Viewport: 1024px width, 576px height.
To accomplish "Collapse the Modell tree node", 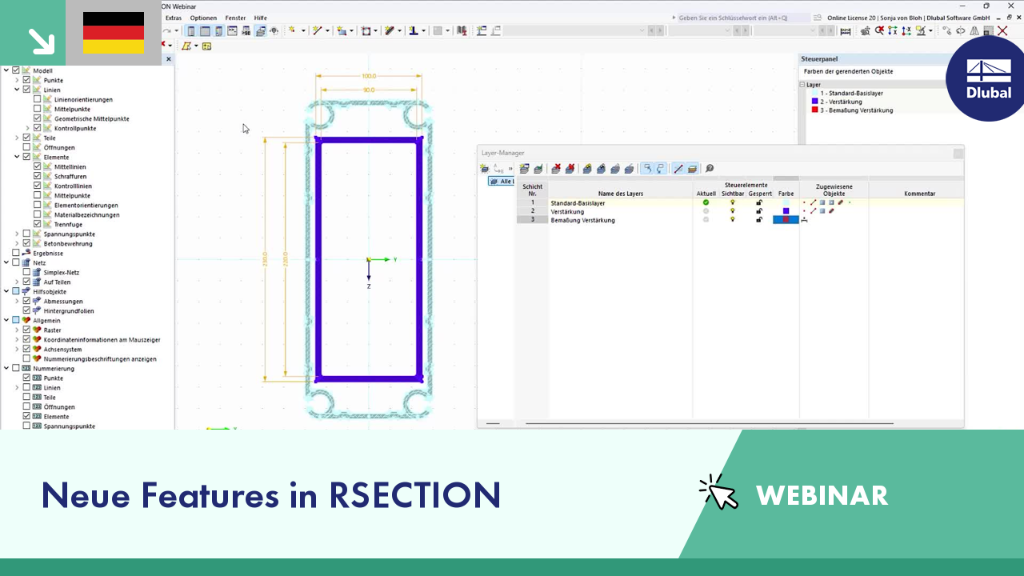I will 6,71.
